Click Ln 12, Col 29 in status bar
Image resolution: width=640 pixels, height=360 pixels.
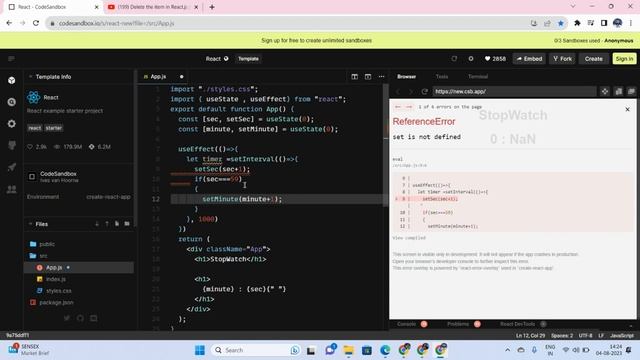530,336
